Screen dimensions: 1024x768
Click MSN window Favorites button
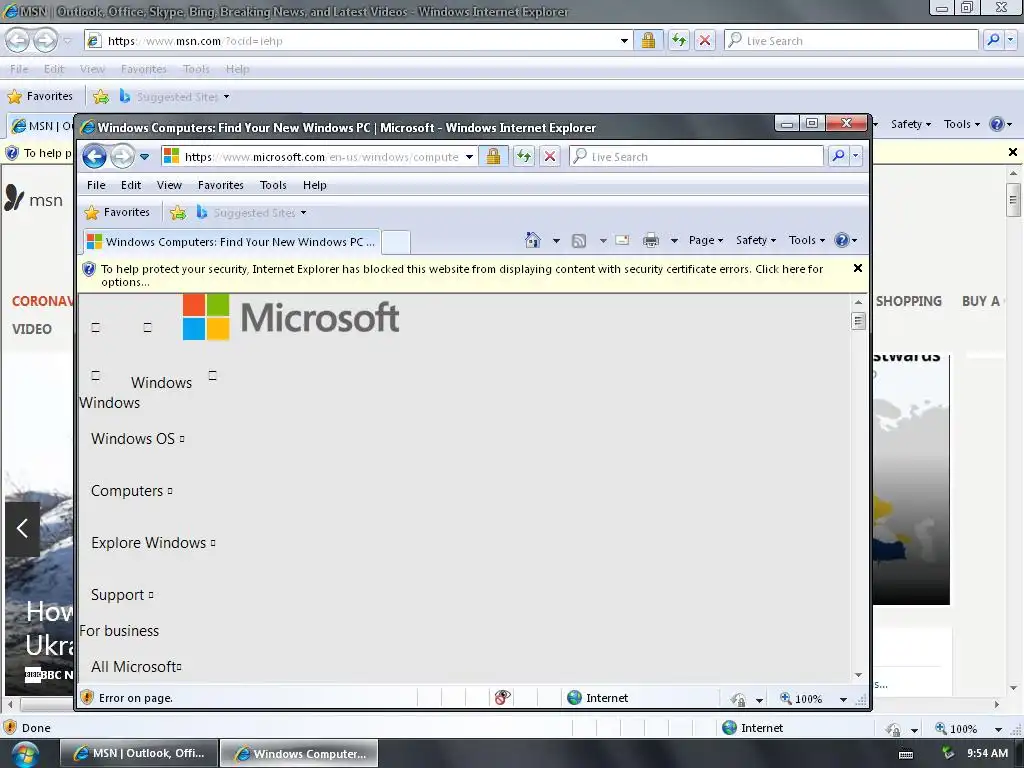tap(40, 97)
